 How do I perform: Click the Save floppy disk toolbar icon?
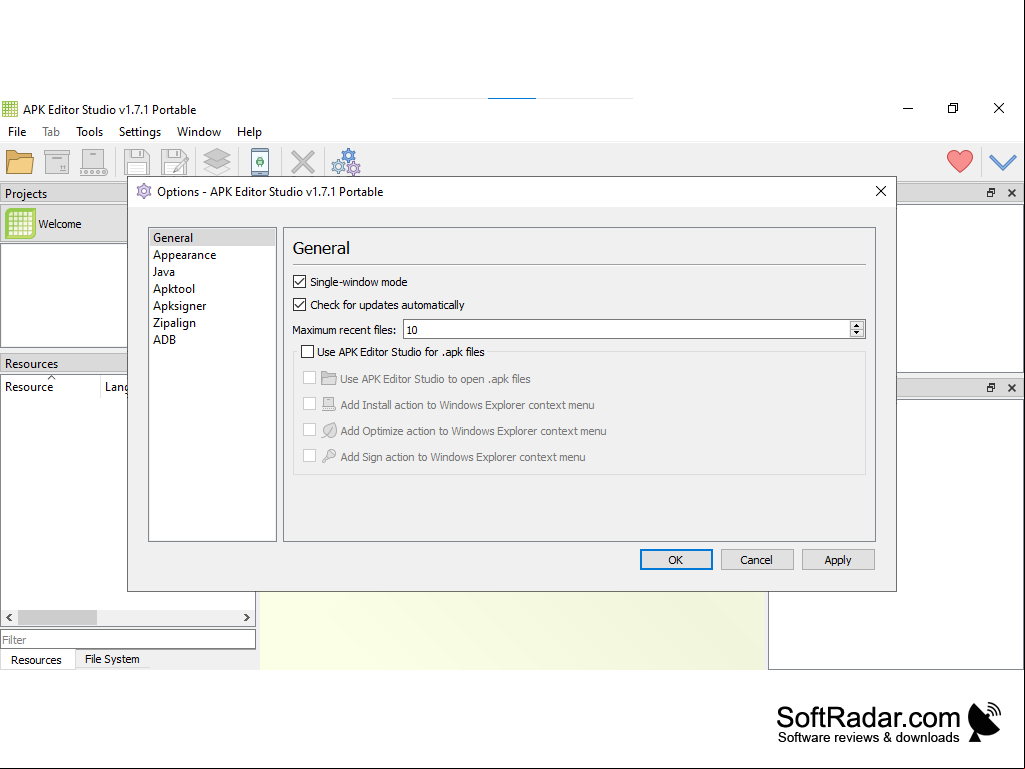click(137, 162)
